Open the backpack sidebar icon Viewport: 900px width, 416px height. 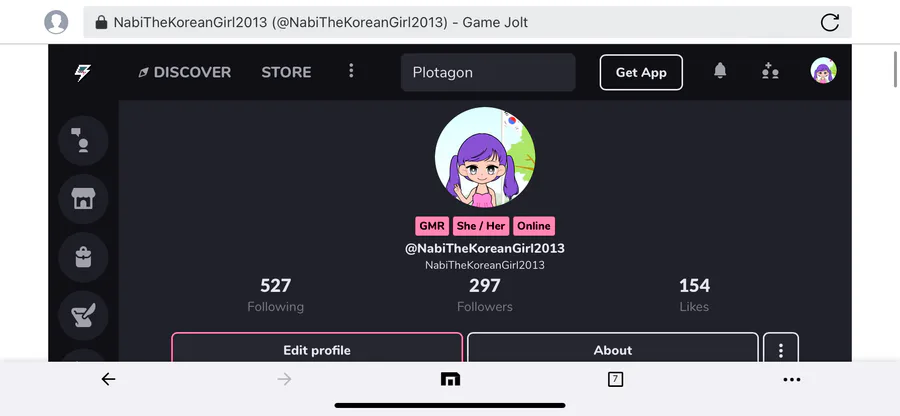(x=83, y=258)
